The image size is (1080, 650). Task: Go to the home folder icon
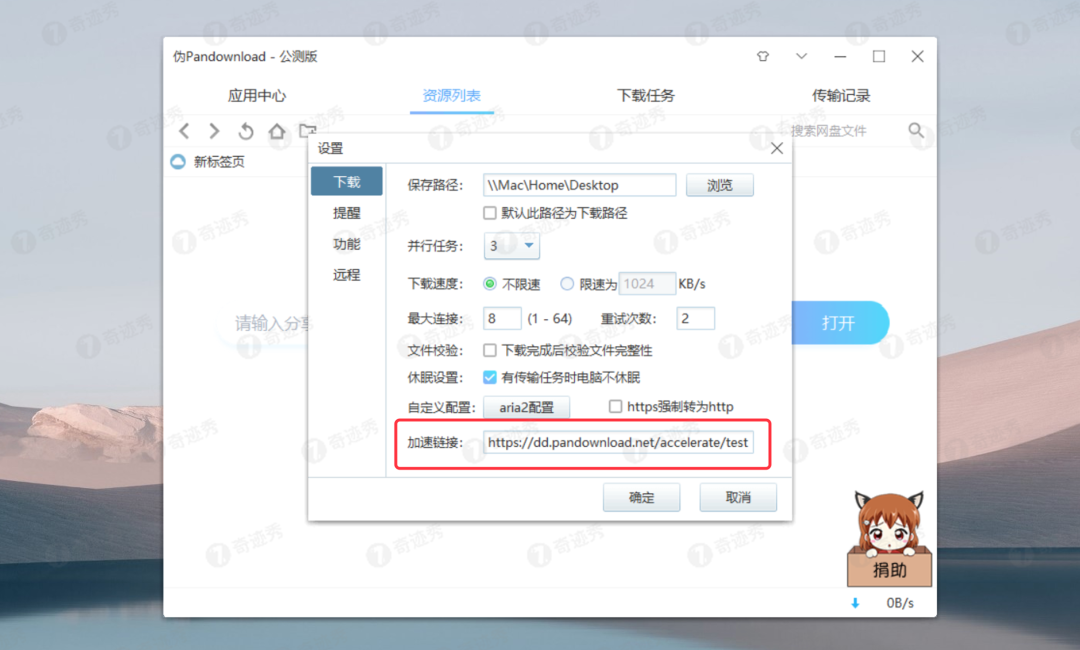click(277, 130)
